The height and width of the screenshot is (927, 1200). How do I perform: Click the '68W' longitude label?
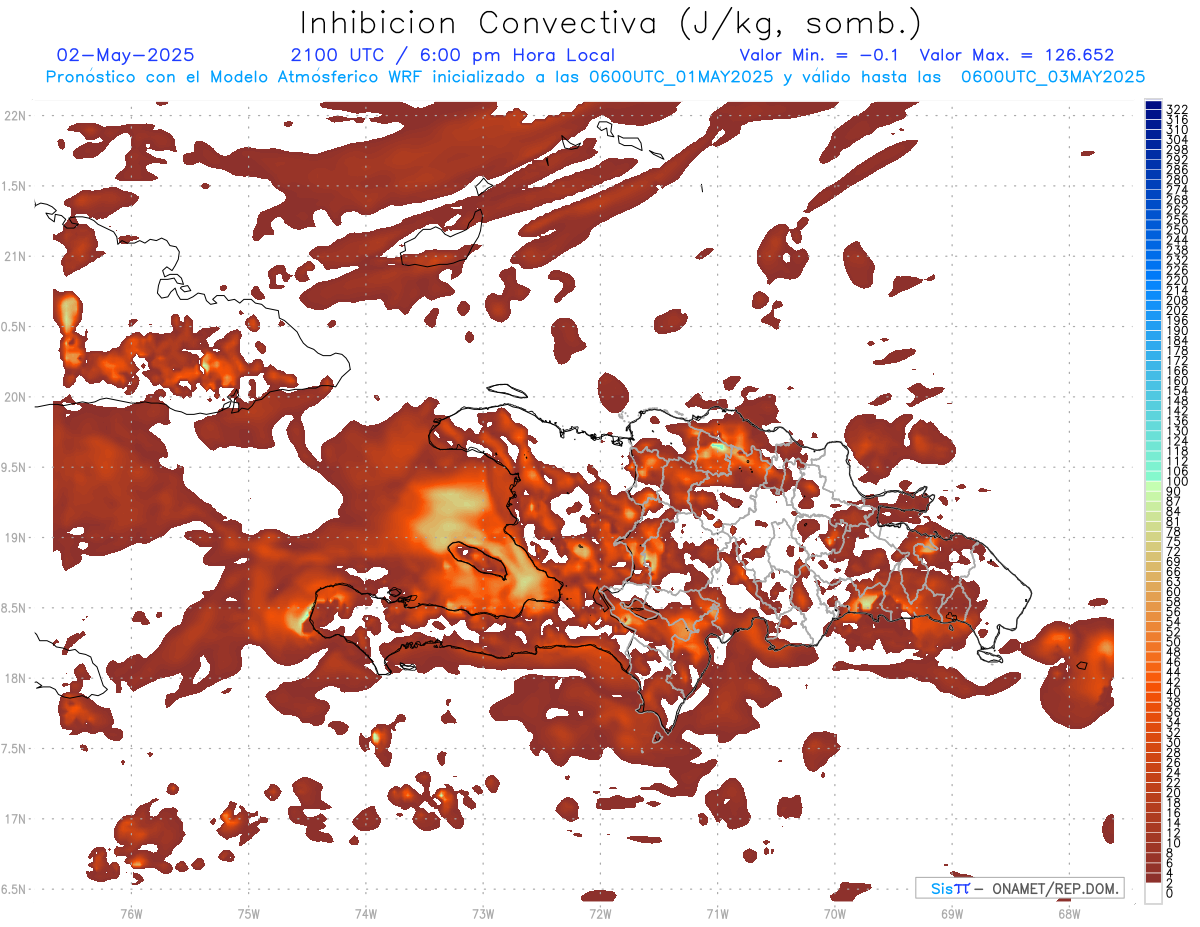pos(1069,914)
